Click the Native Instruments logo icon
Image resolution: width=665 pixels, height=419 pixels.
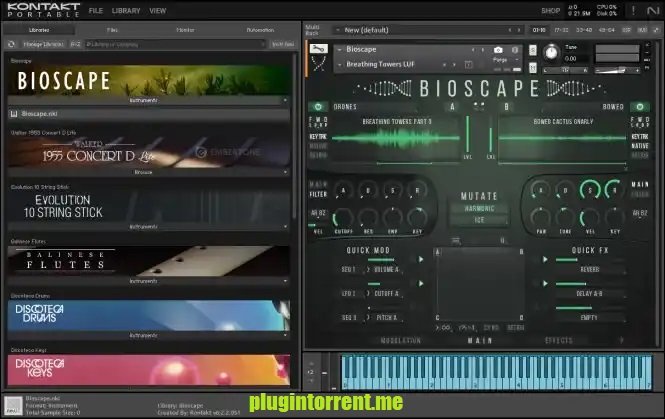point(653,11)
